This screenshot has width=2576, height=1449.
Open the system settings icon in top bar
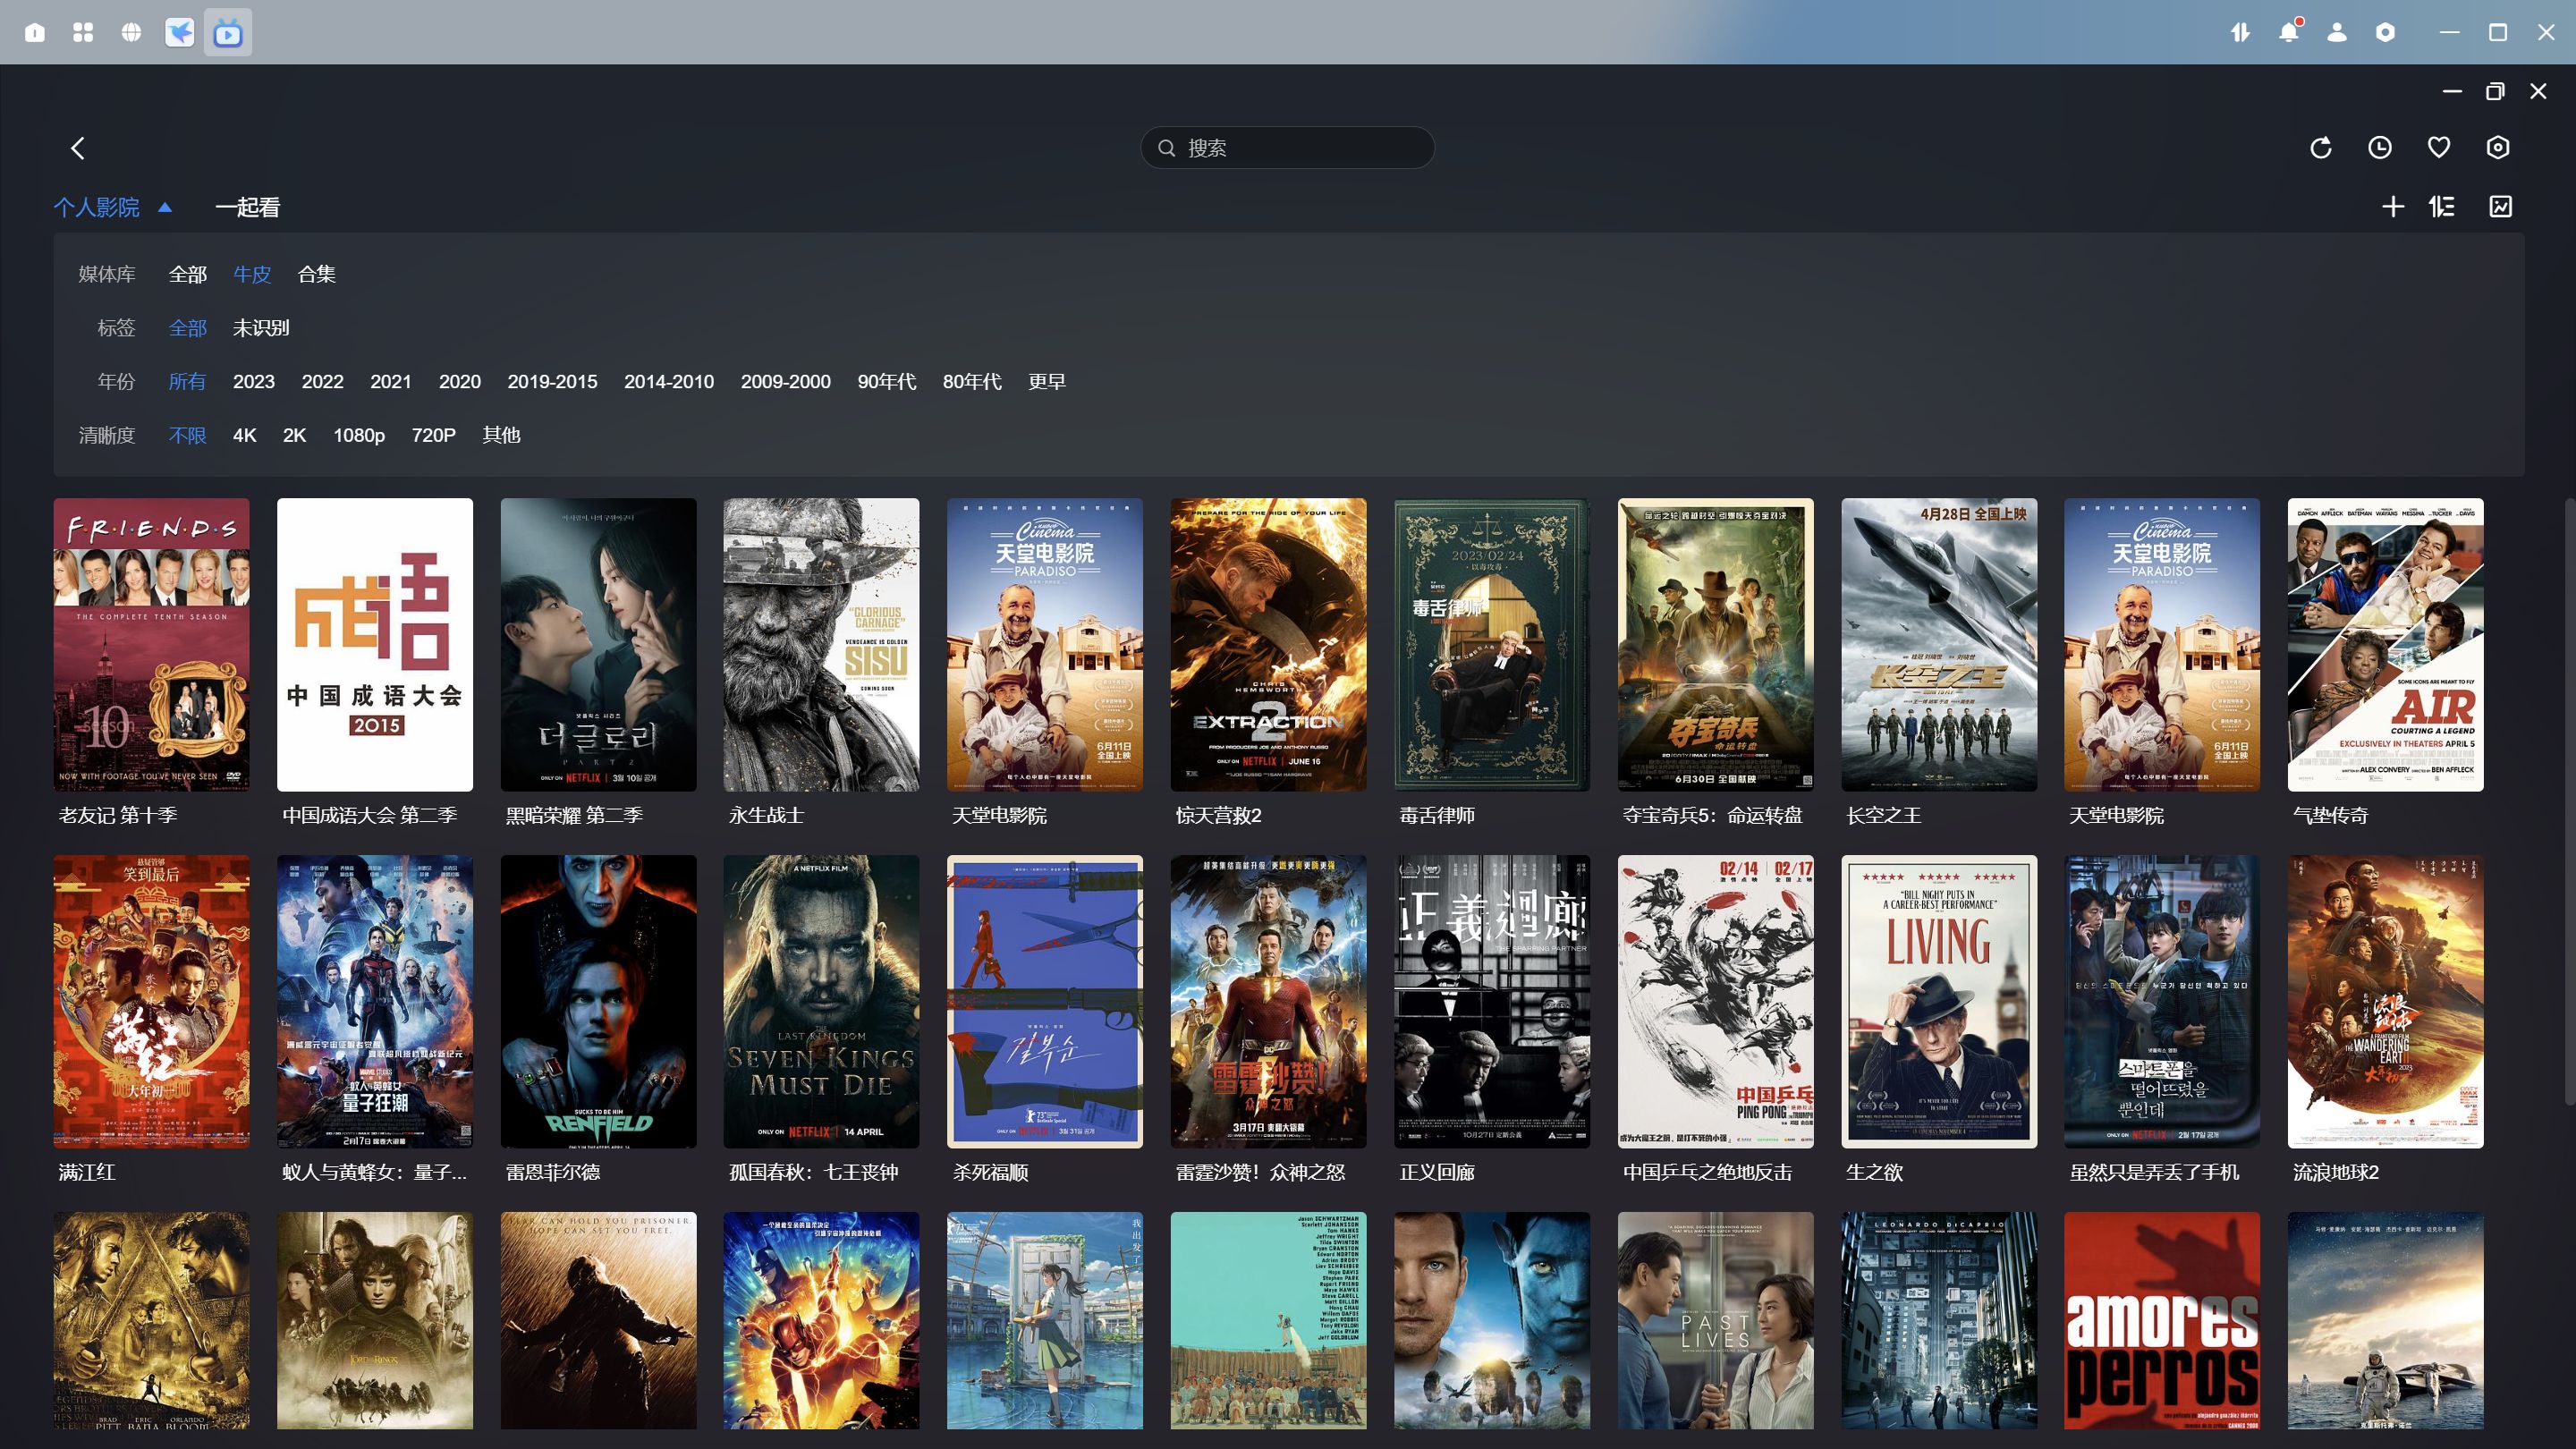pyautogui.click(x=2386, y=32)
